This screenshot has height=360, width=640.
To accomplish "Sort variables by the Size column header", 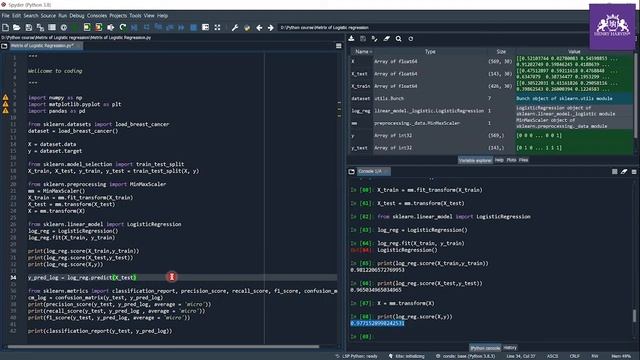I will click(501, 52).
